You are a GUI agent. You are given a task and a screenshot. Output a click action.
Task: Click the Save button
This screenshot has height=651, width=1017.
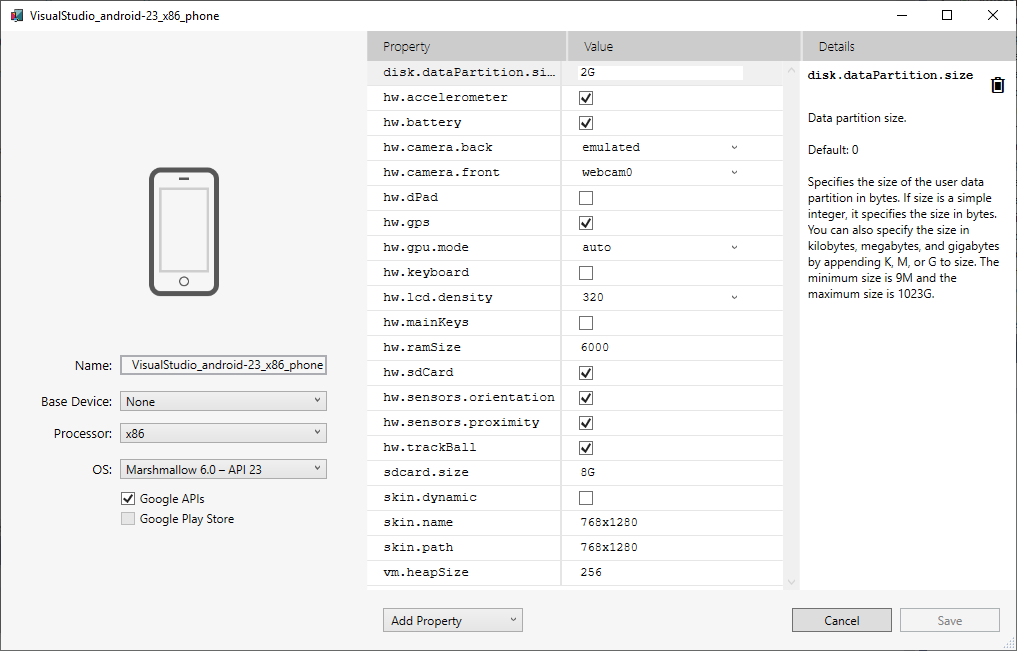pos(950,621)
